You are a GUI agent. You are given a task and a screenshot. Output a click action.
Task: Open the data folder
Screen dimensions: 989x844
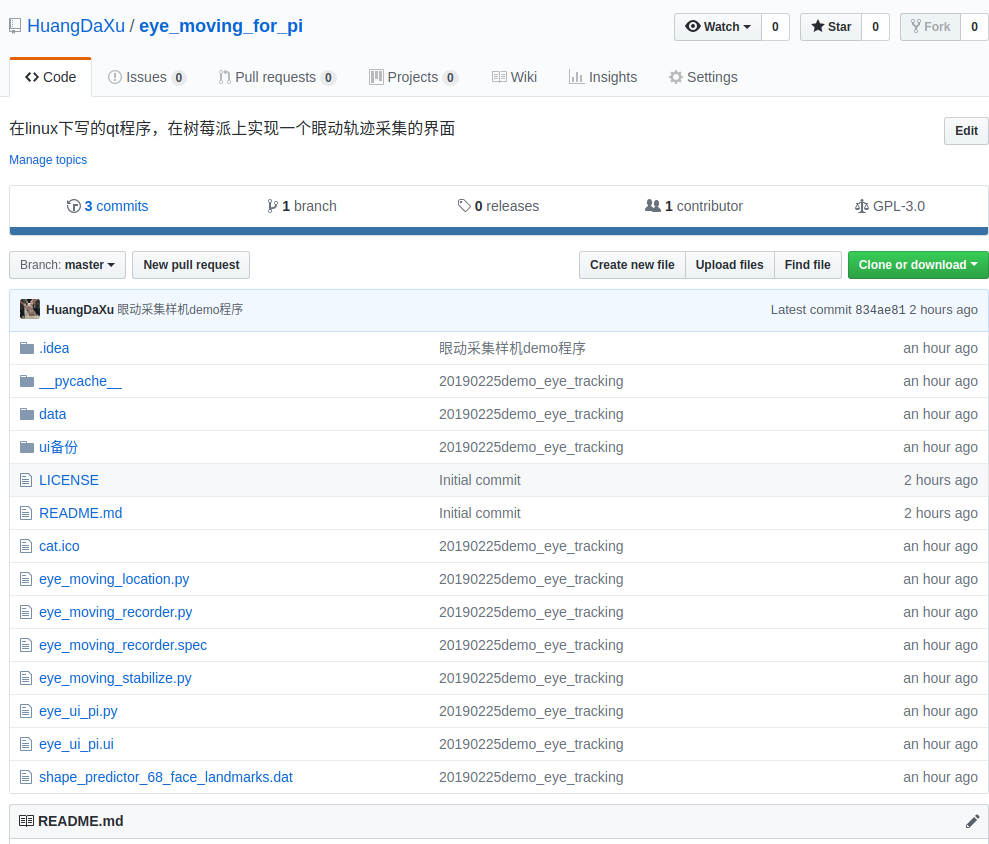[52, 414]
